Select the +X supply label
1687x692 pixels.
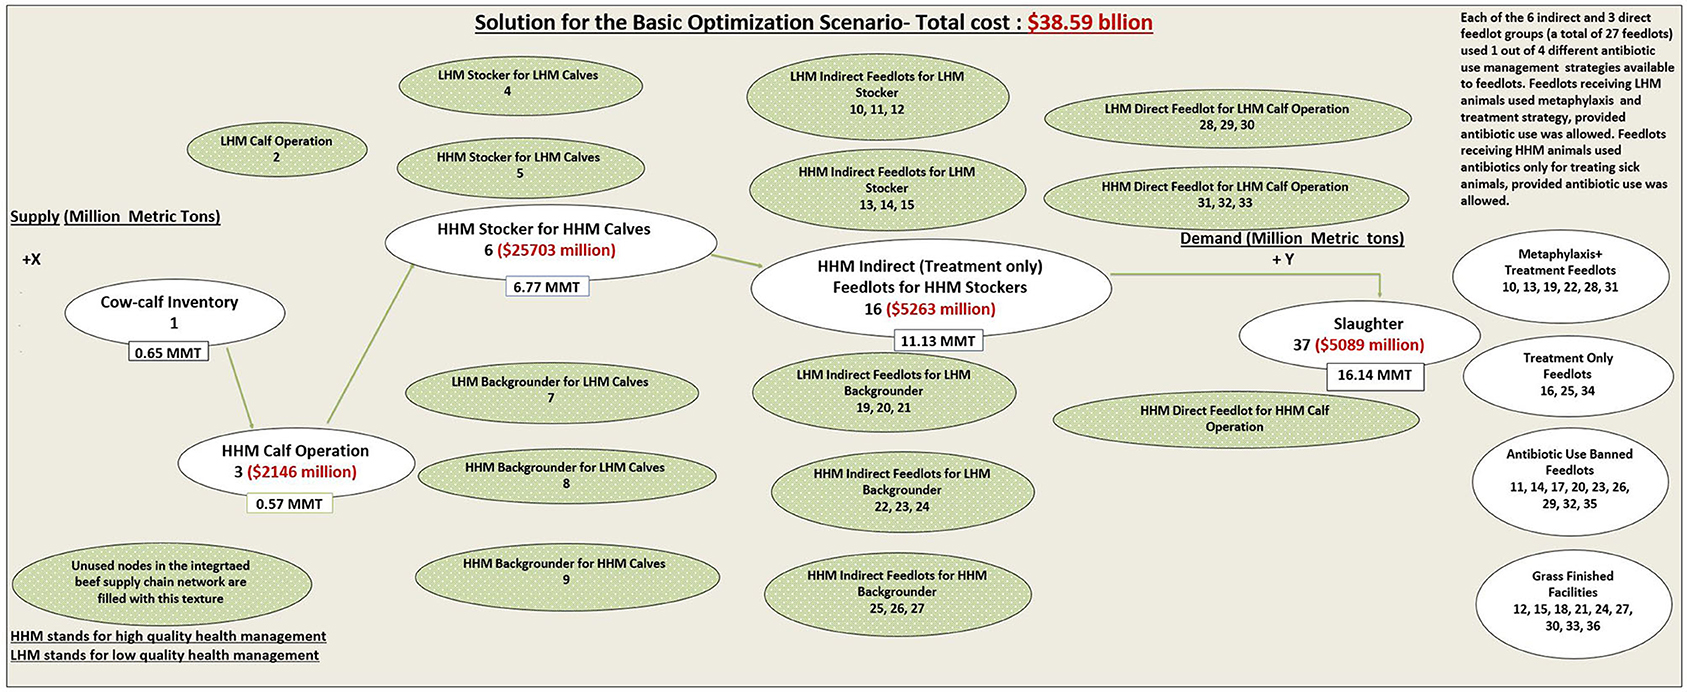click(x=32, y=259)
